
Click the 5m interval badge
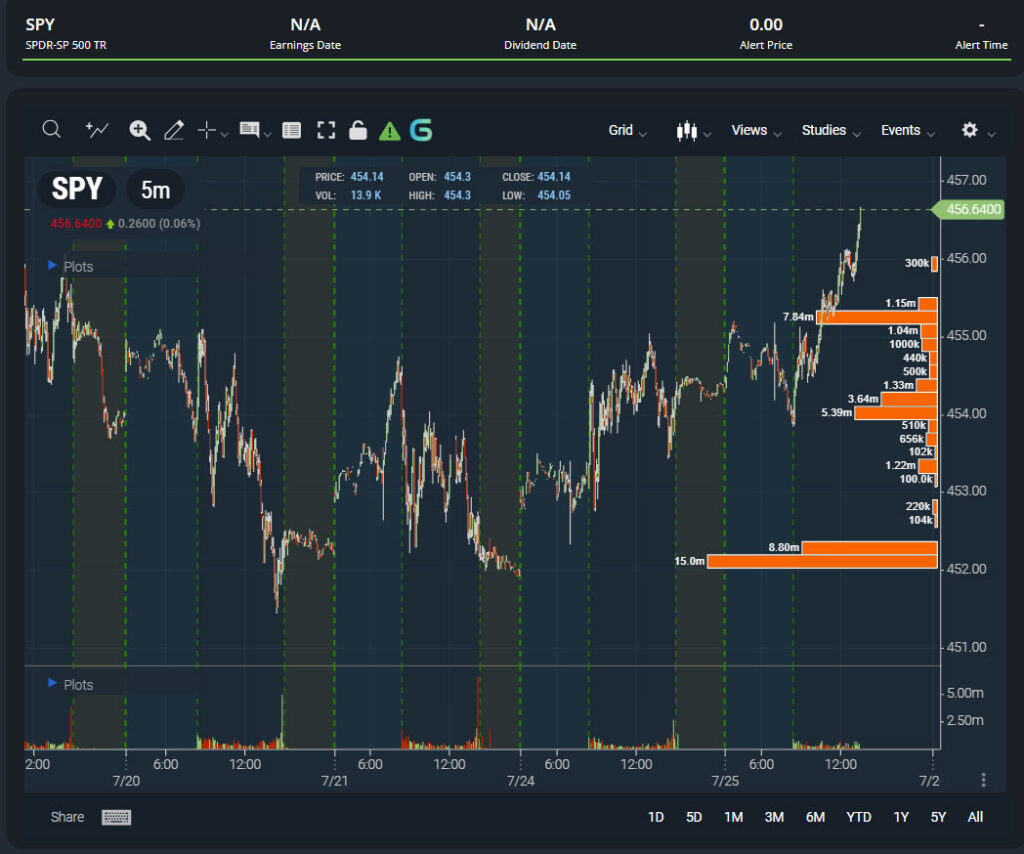pos(155,190)
